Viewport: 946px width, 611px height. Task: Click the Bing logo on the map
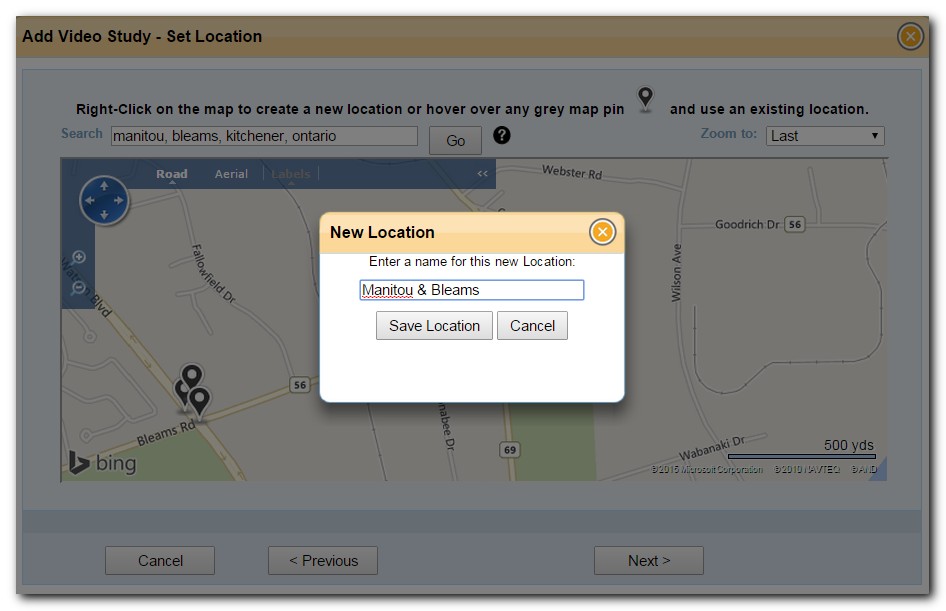pyautogui.click(x=105, y=462)
